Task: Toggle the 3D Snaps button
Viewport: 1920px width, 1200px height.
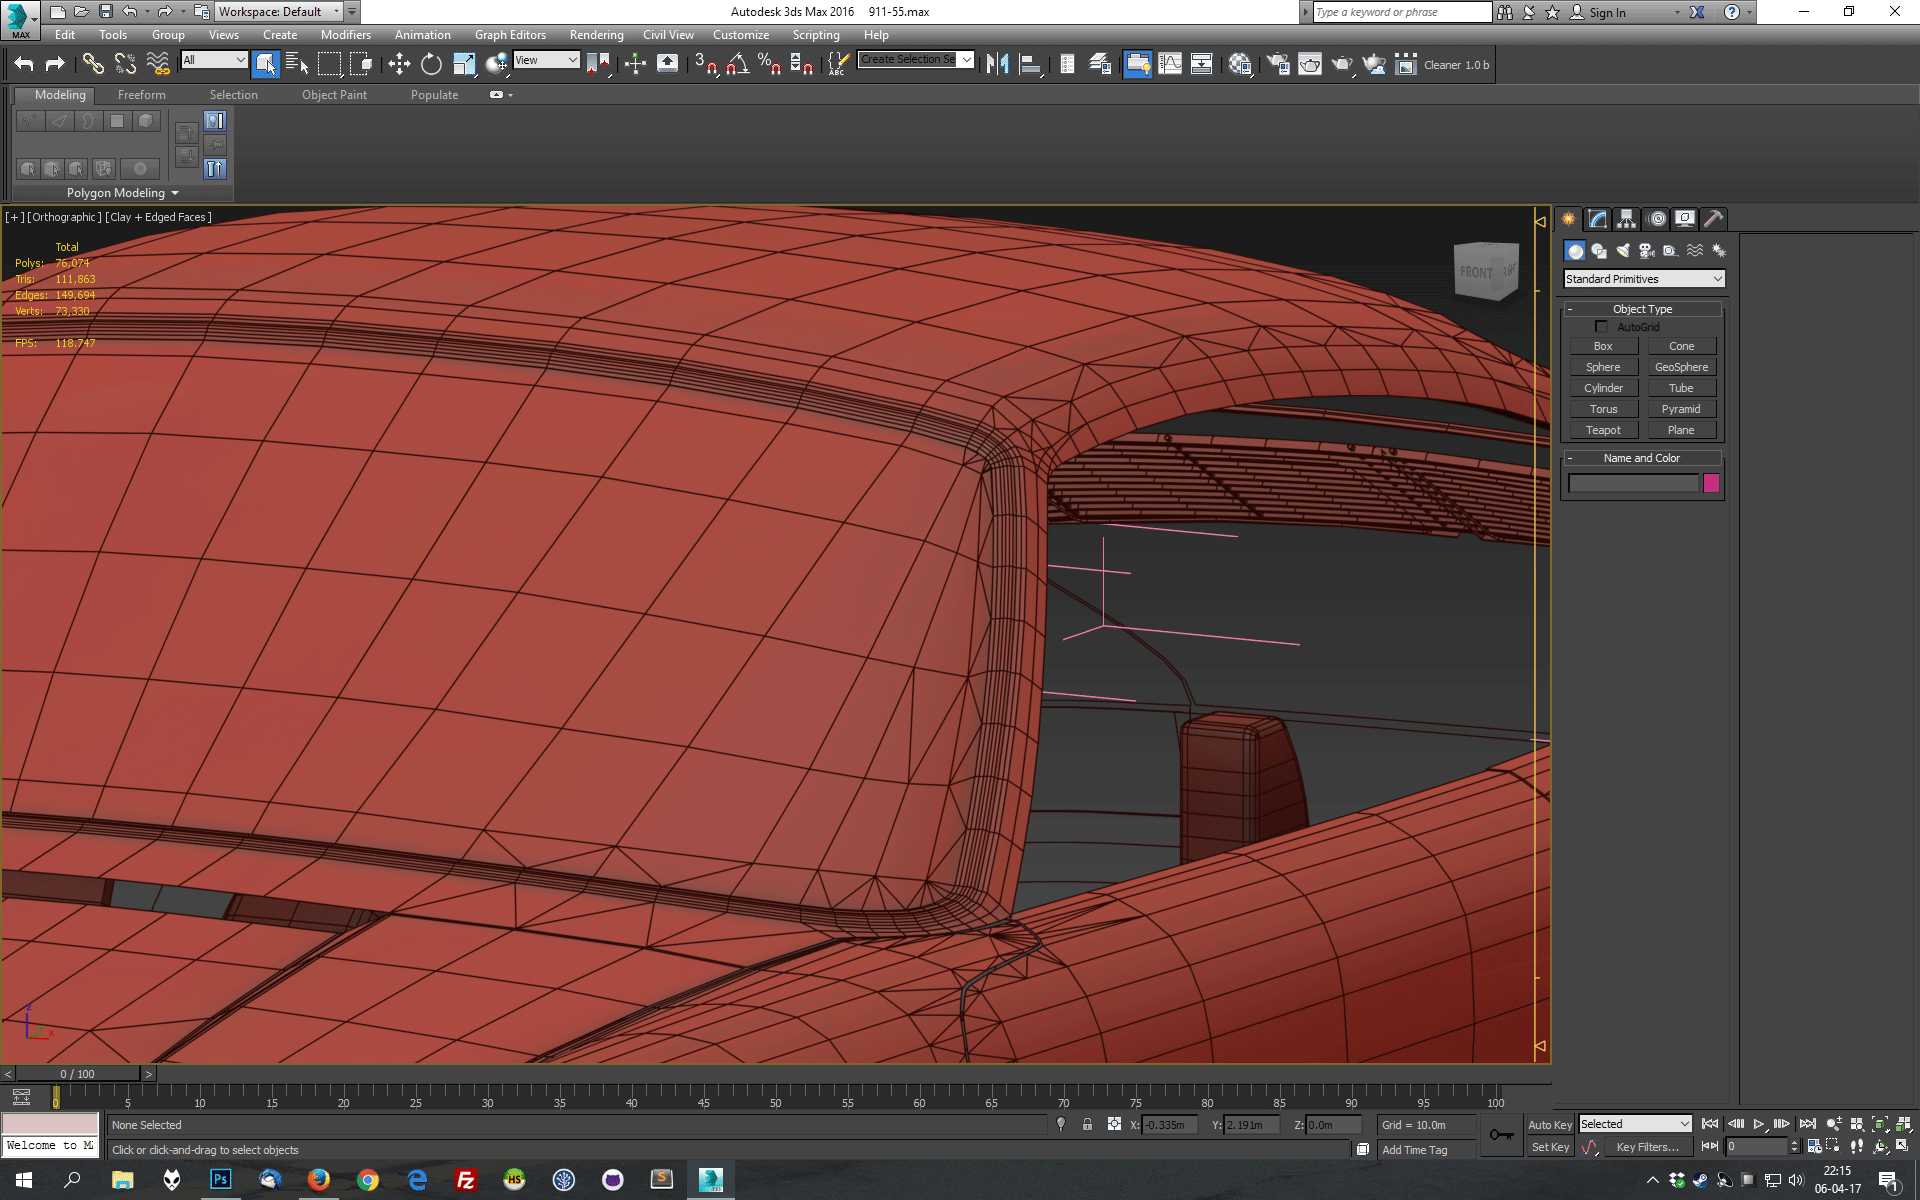Action: click(706, 65)
